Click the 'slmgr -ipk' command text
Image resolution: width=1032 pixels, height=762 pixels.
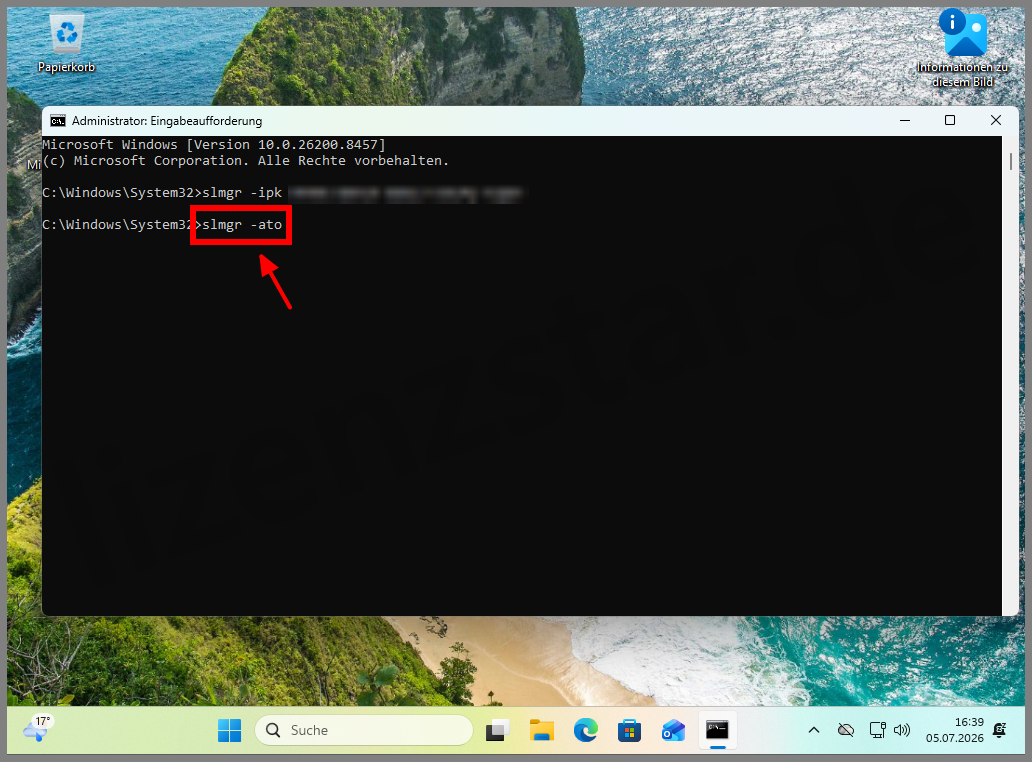242,193
